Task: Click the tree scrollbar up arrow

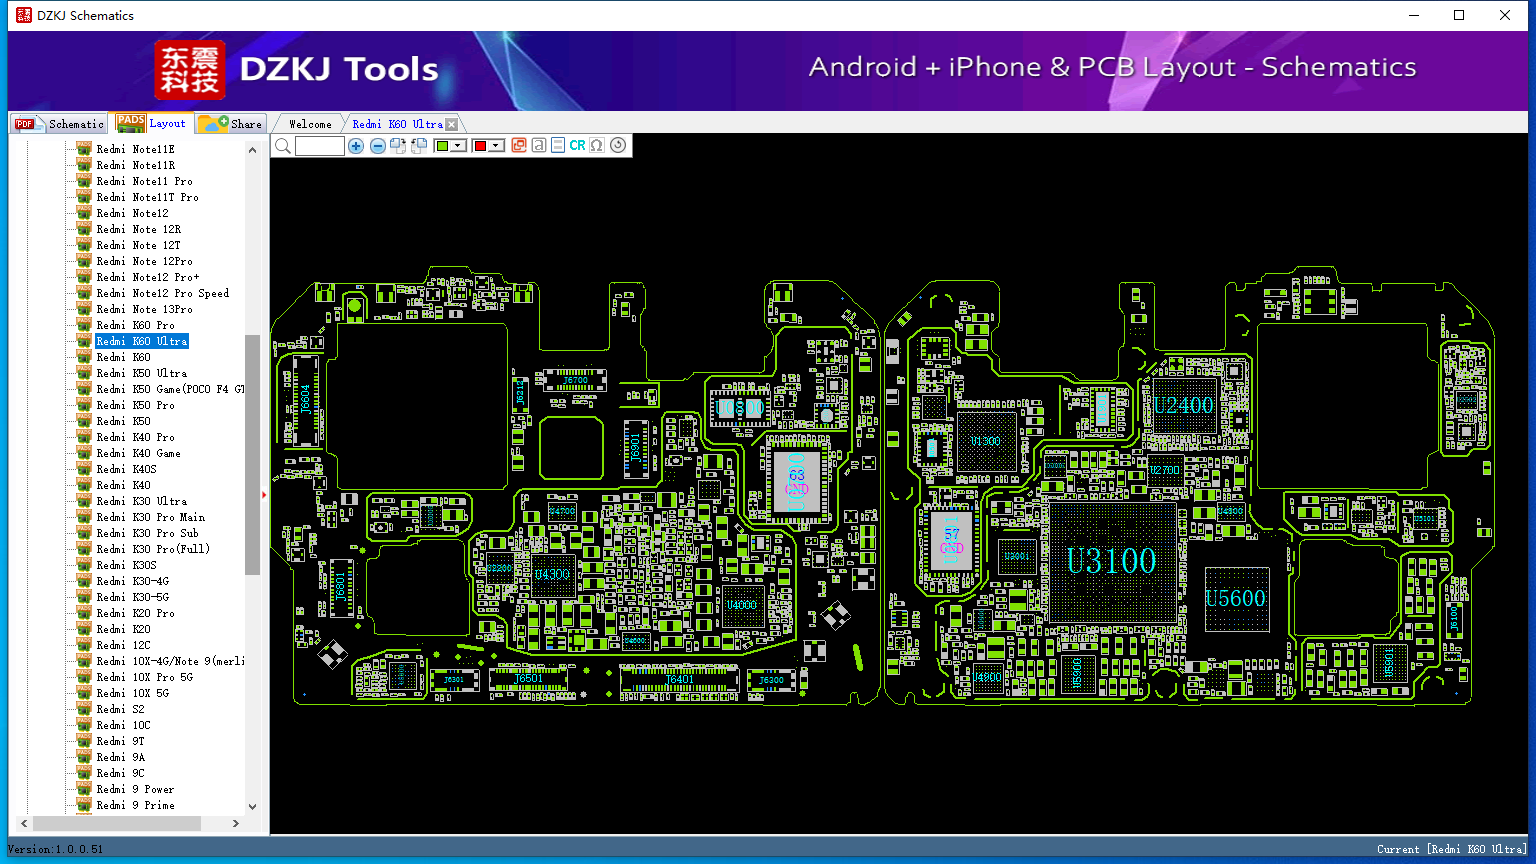Action: [x=252, y=150]
